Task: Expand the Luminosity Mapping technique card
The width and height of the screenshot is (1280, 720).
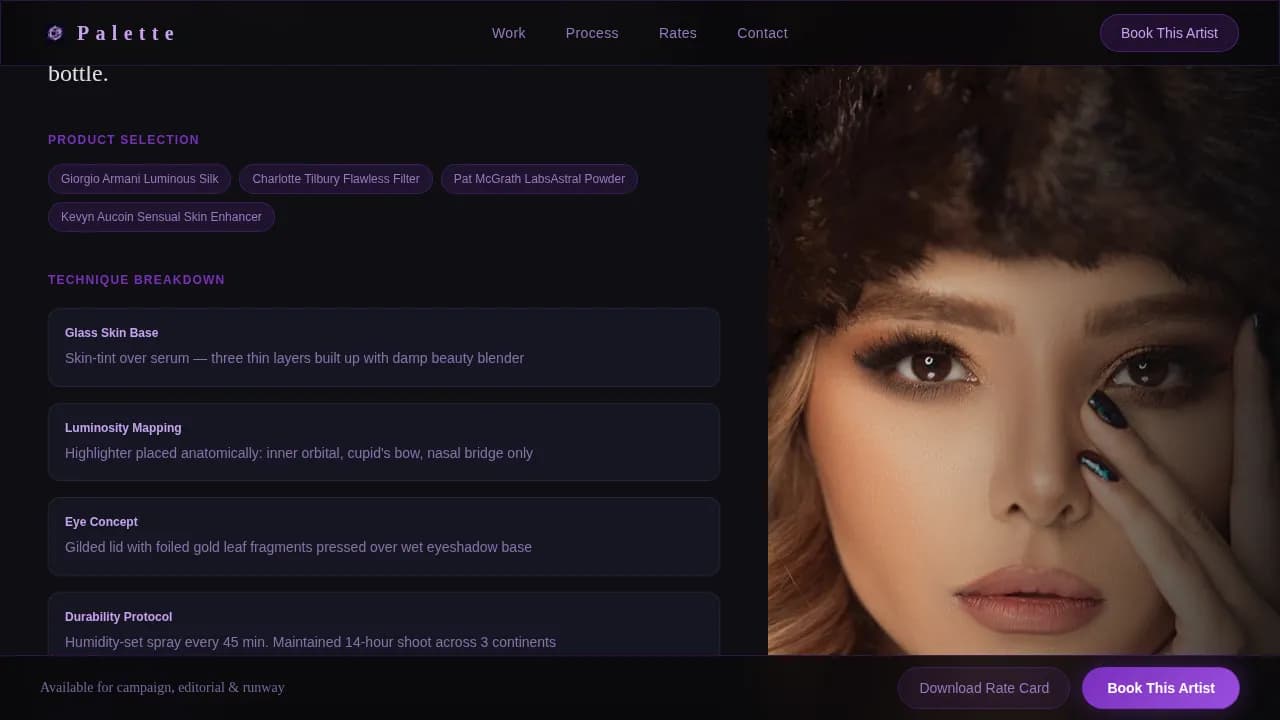Action: tap(384, 441)
